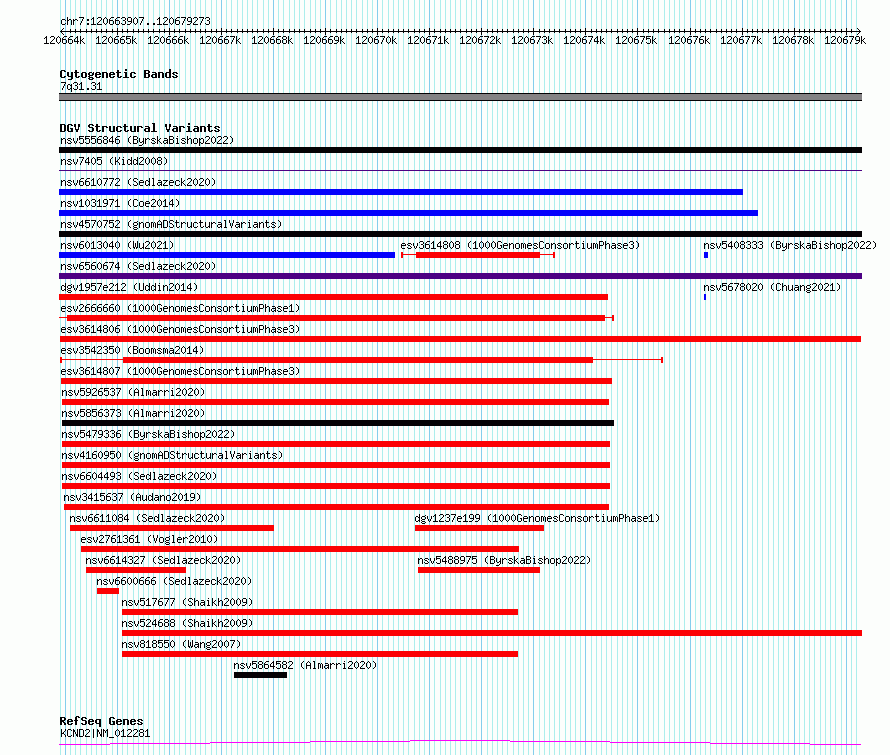Click the 120677k ruler tick label
Screen dimensions: 890x755
tap(741, 40)
